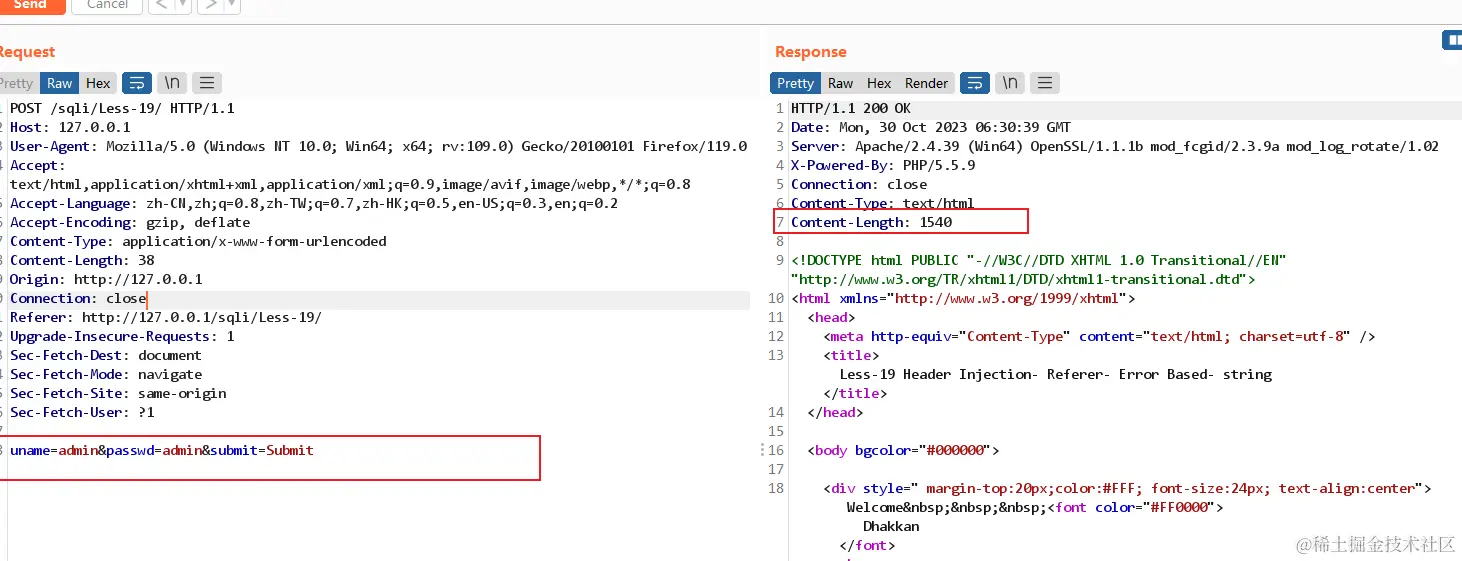Switch Response view to Hex tab
1462x561 pixels.
[x=879, y=83]
